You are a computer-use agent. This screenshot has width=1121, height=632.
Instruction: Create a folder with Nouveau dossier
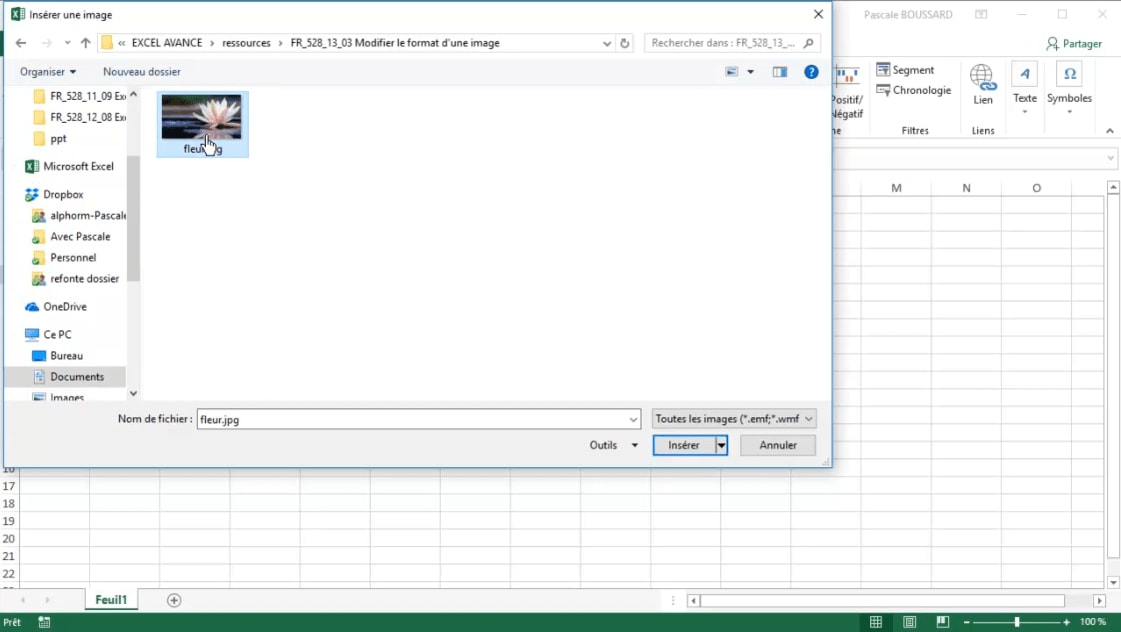point(141,72)
